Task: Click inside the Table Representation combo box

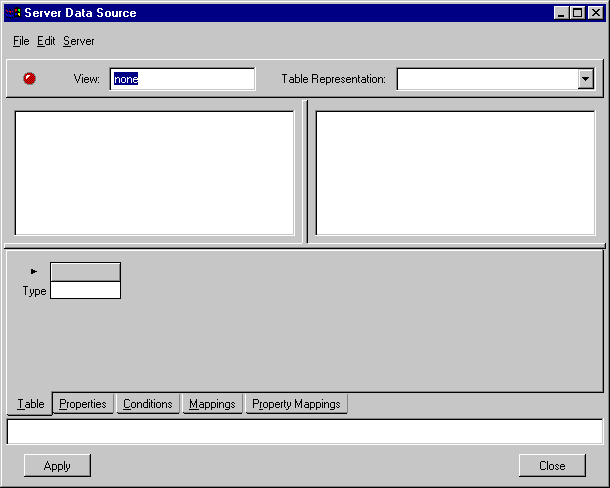Action: [x=486, y=79]
